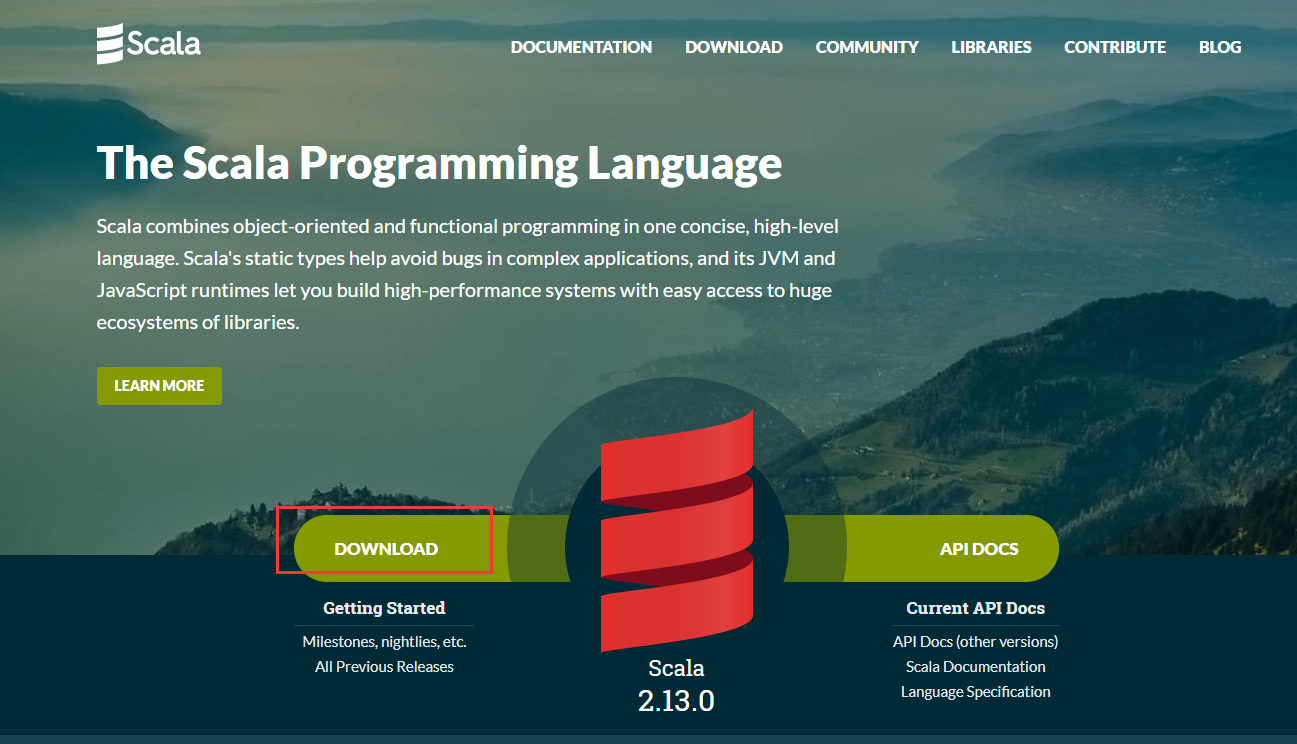Viewport: 1297px width, 744px height.
Task: Go to Scala Documentation link
Action: [975, 667]
